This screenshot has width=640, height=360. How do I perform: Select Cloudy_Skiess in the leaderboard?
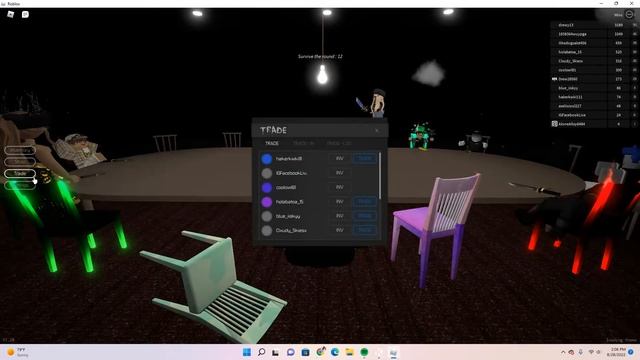pos(595,61)
